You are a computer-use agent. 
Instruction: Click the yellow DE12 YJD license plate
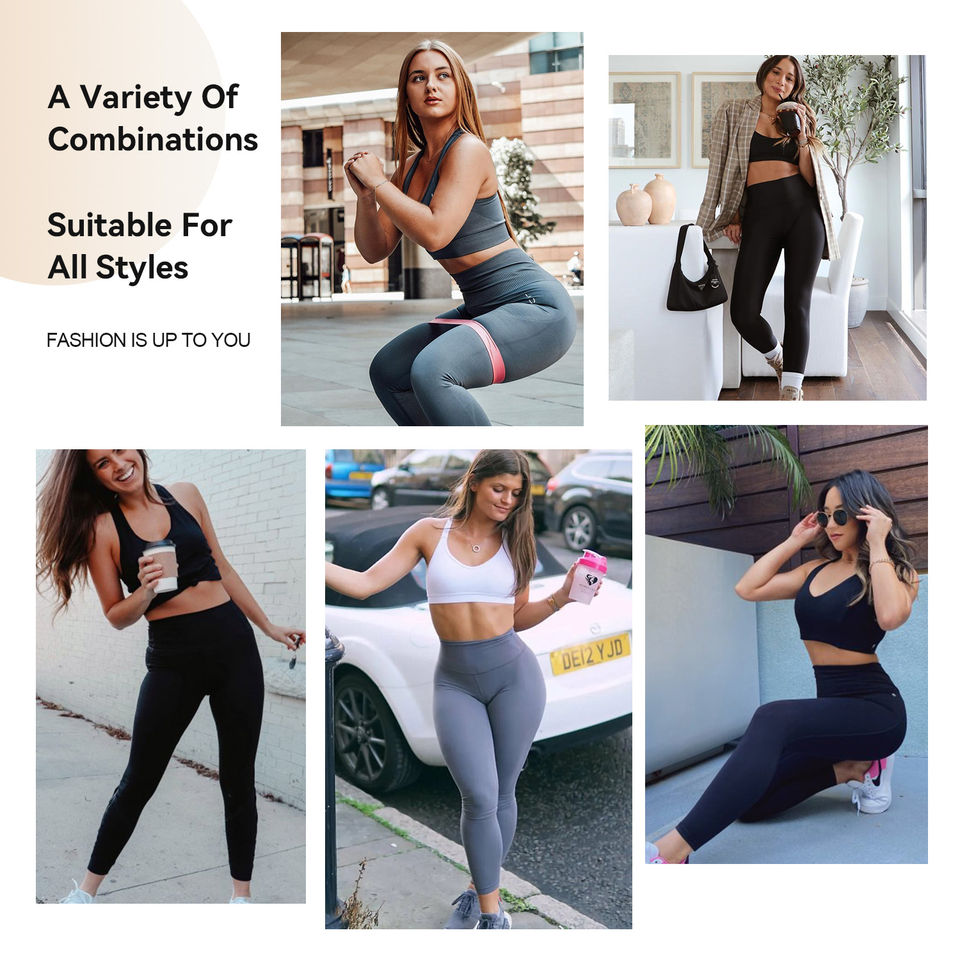pyautogui.click(x=590, y=654)
